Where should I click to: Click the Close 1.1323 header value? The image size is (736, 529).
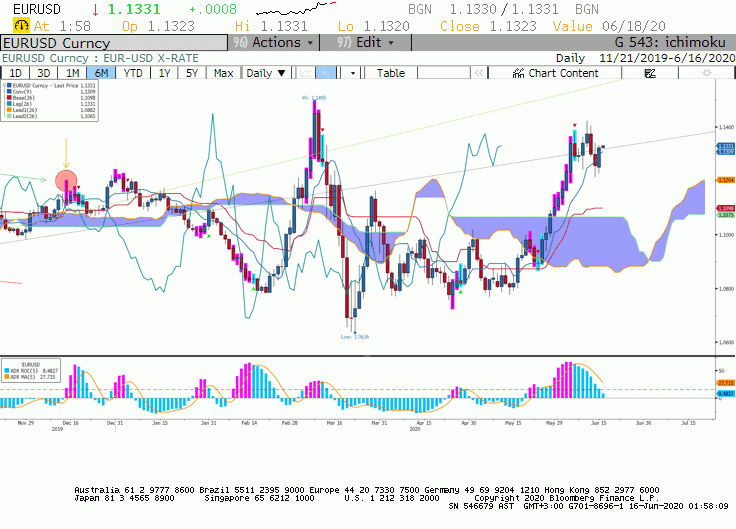(488, 26)
